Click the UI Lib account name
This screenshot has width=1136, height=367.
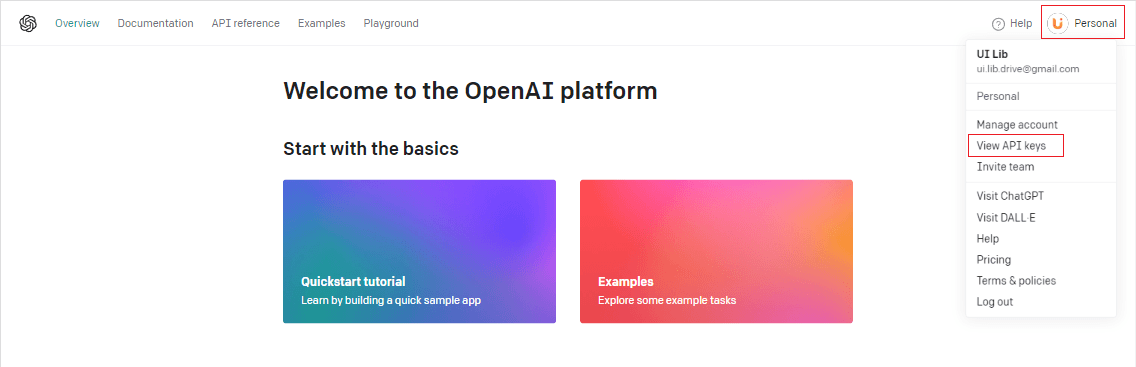pyautogui.click(x=993, y=54)
